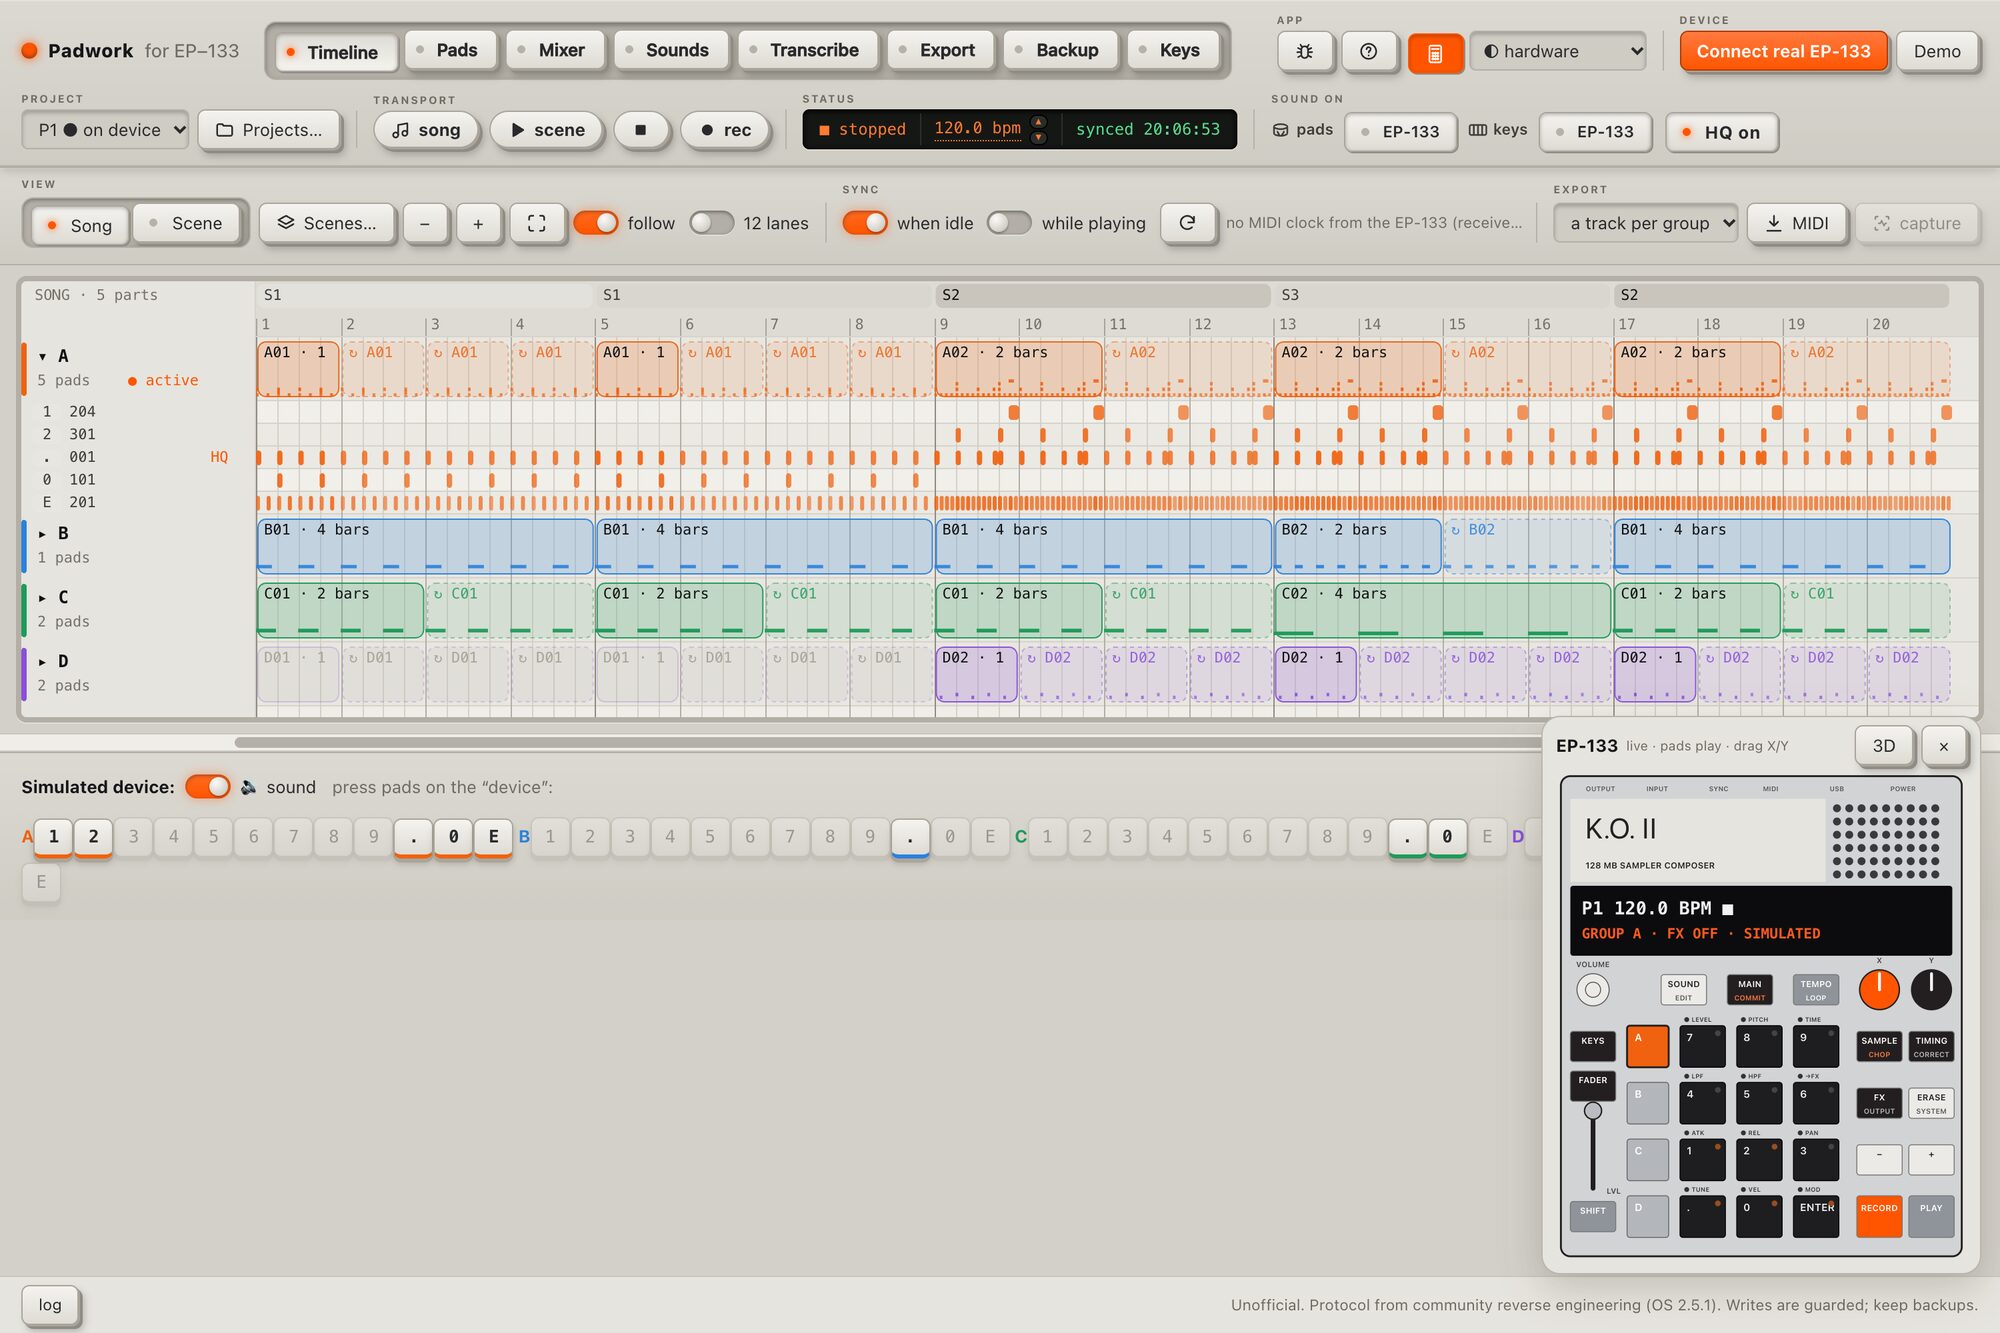Increase the bpm with the up arrow
Screen dimensions: 2000x1333
pos(1039,122)
